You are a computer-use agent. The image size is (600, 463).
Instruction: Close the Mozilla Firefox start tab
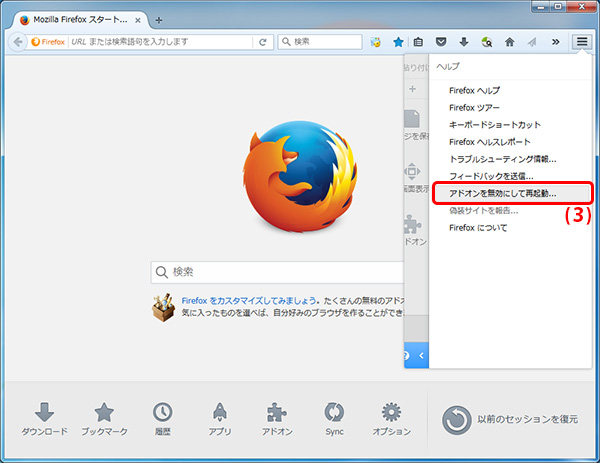click(138, 20)
